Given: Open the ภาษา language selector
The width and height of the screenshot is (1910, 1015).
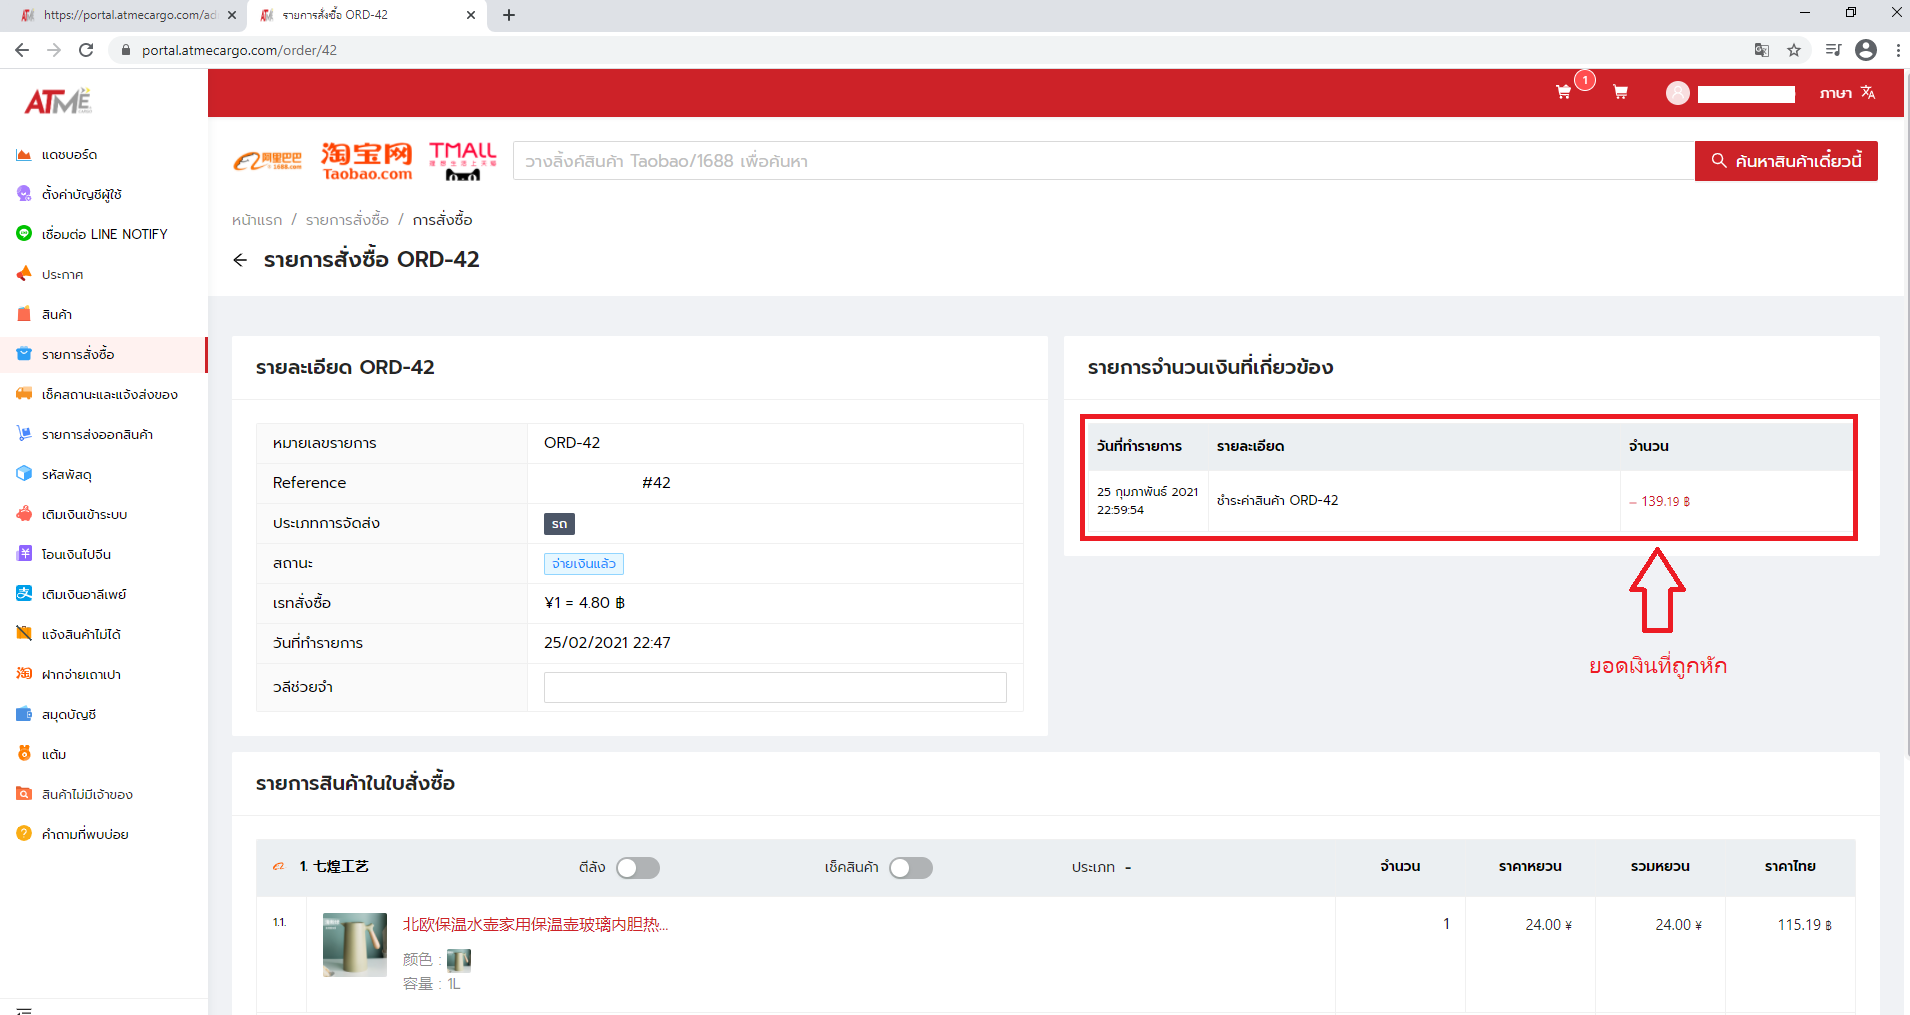Looking at the screenshot, I should pyautogui.click(x=1847, y=93).
